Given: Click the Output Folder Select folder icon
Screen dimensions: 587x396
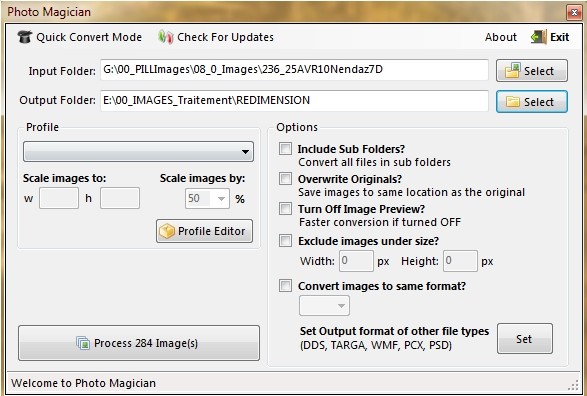Looking at the screenshot, I should click(513, 102).
